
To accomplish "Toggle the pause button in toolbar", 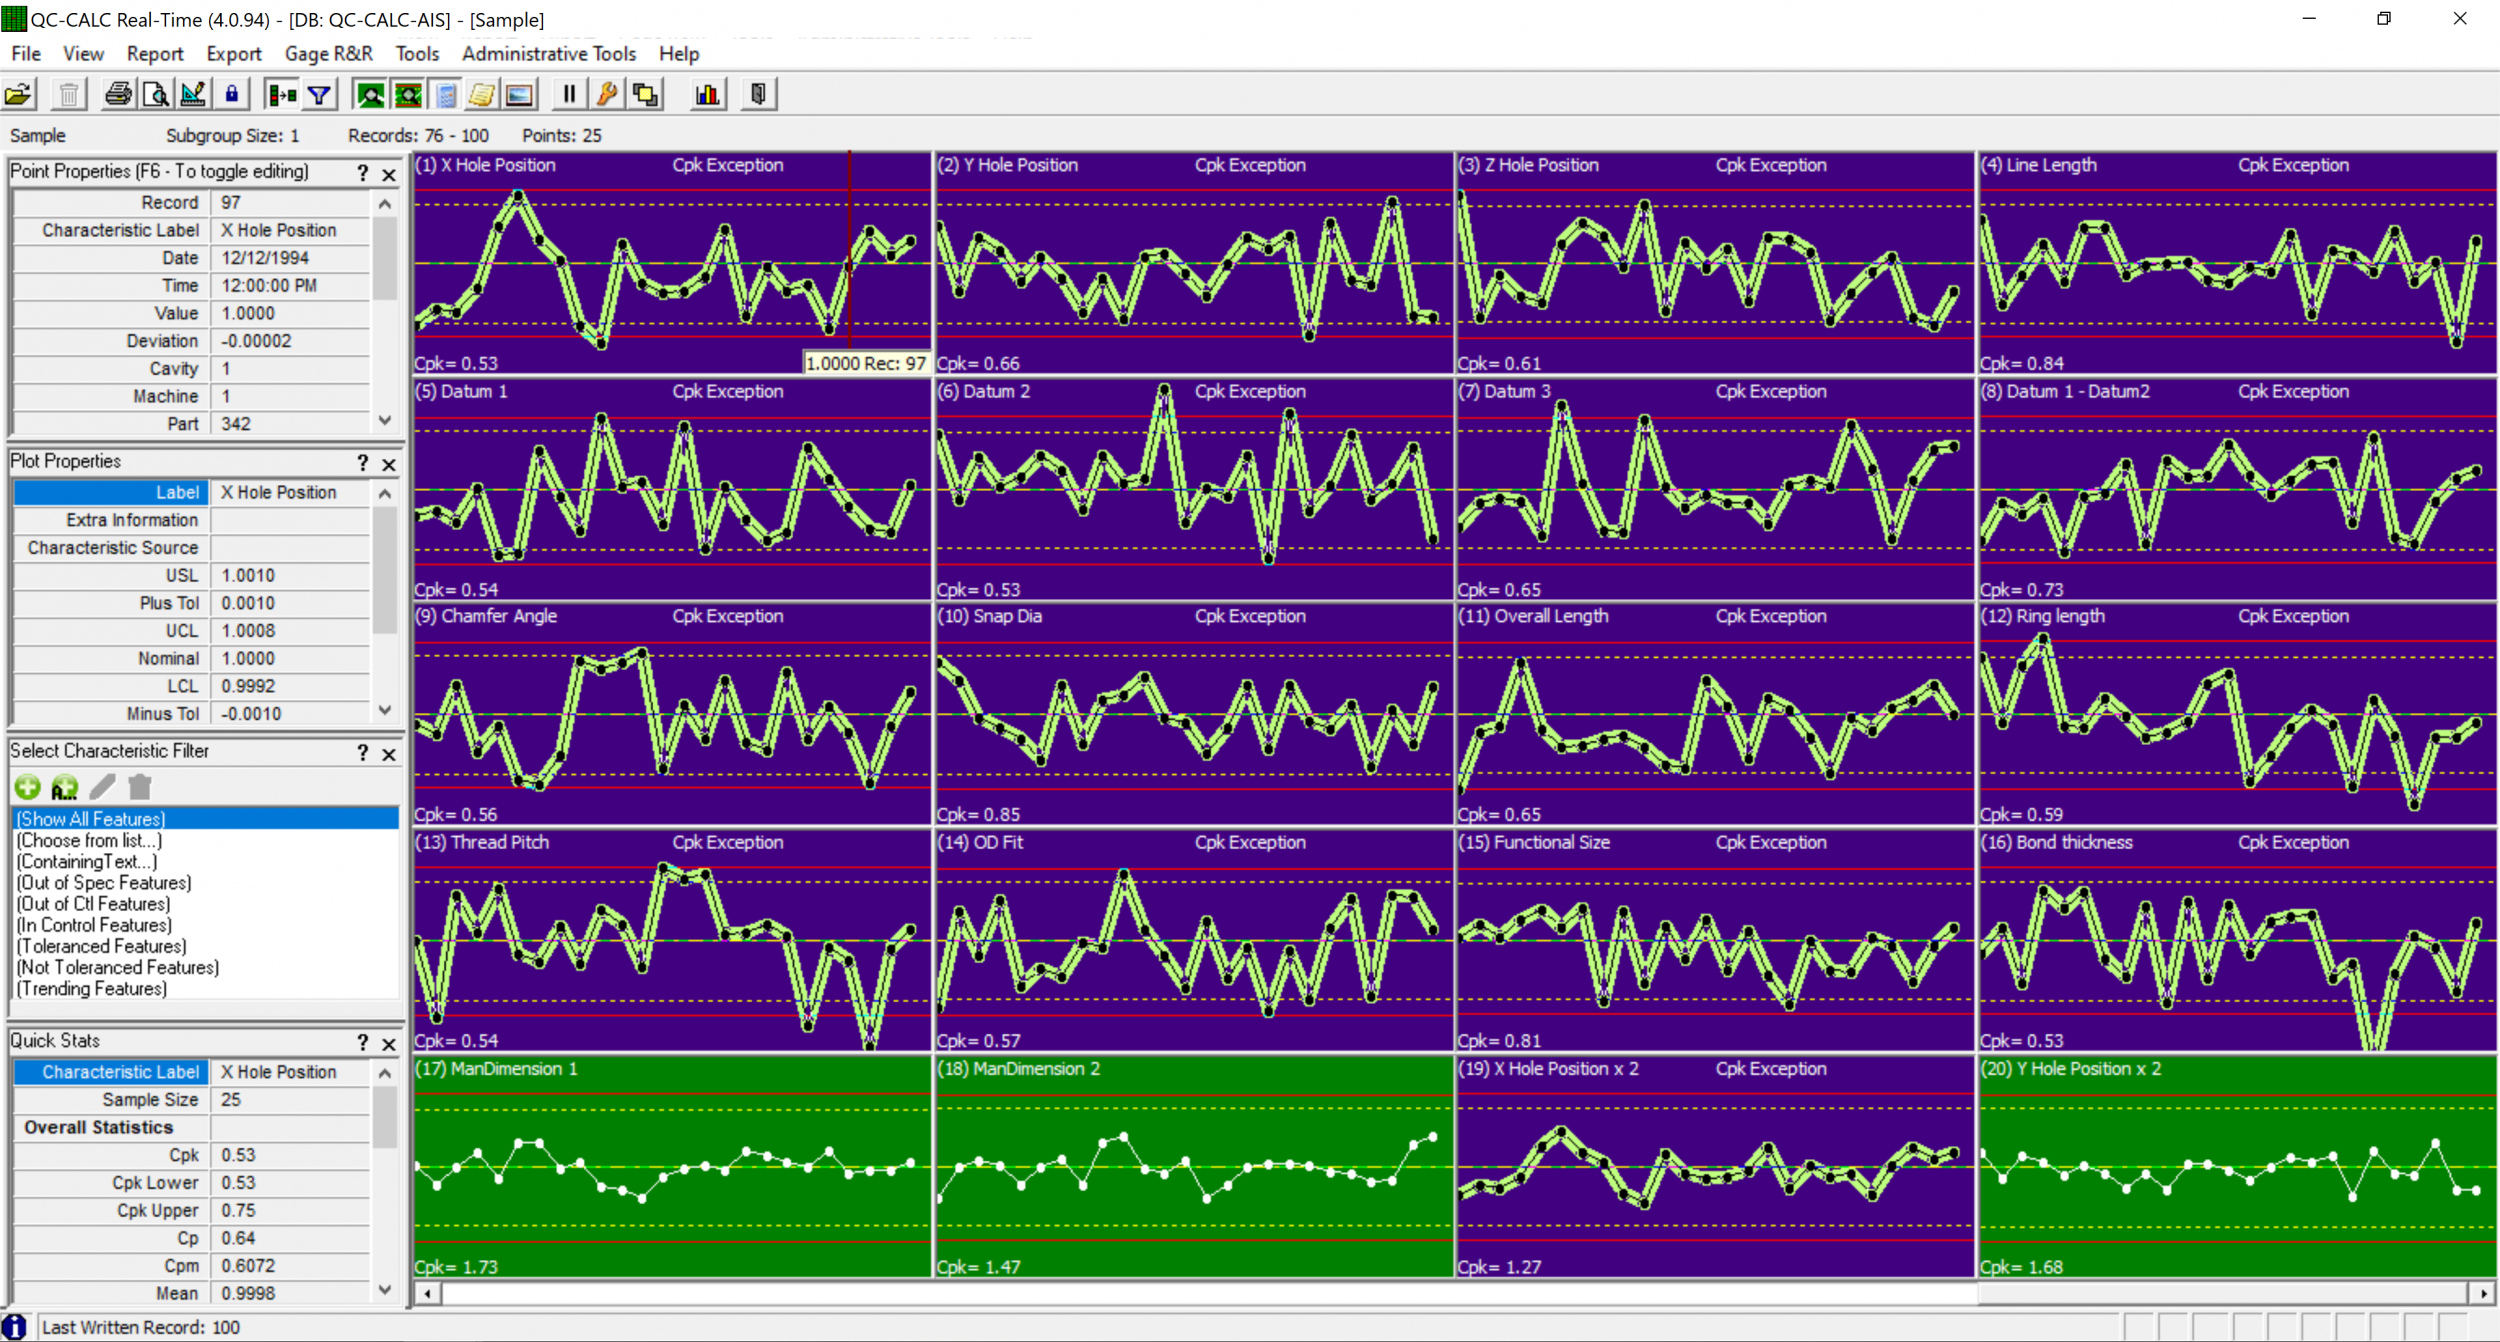I will [569, 95].
